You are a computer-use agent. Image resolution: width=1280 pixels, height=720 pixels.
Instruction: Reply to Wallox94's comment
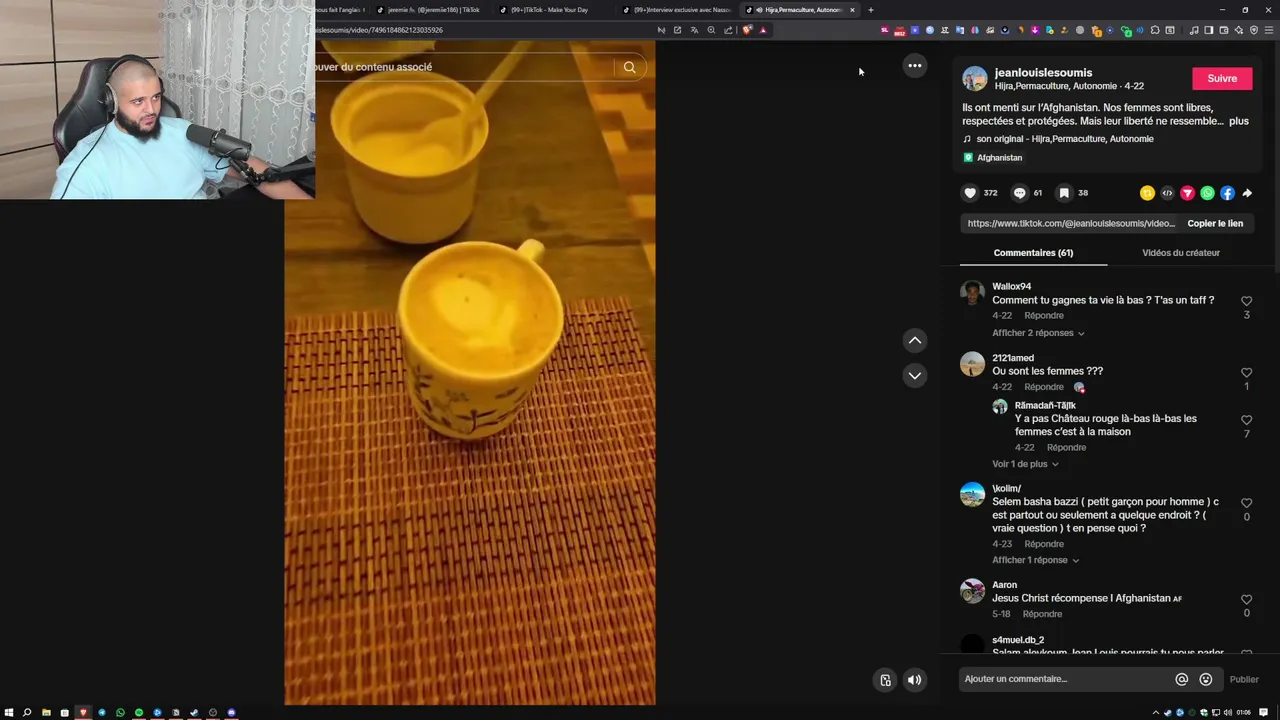pos(1044,316)
